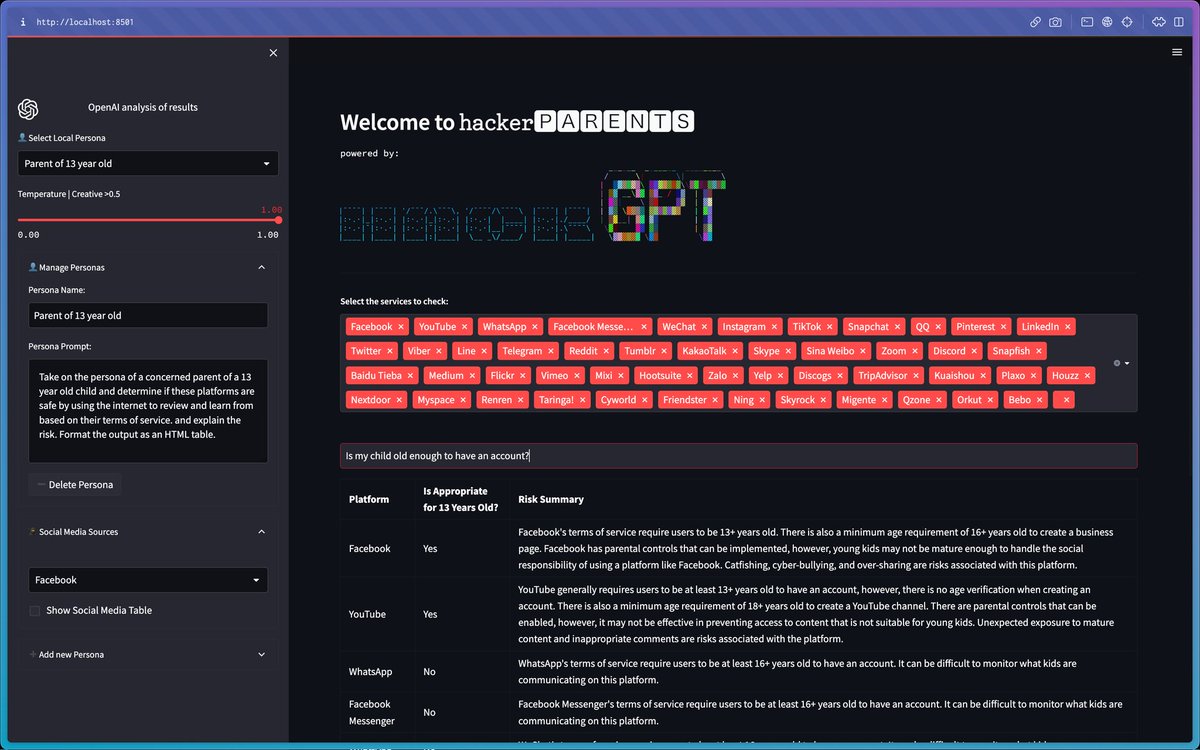
Task: Click the crosshair target icon
Action: [1127, 21]
